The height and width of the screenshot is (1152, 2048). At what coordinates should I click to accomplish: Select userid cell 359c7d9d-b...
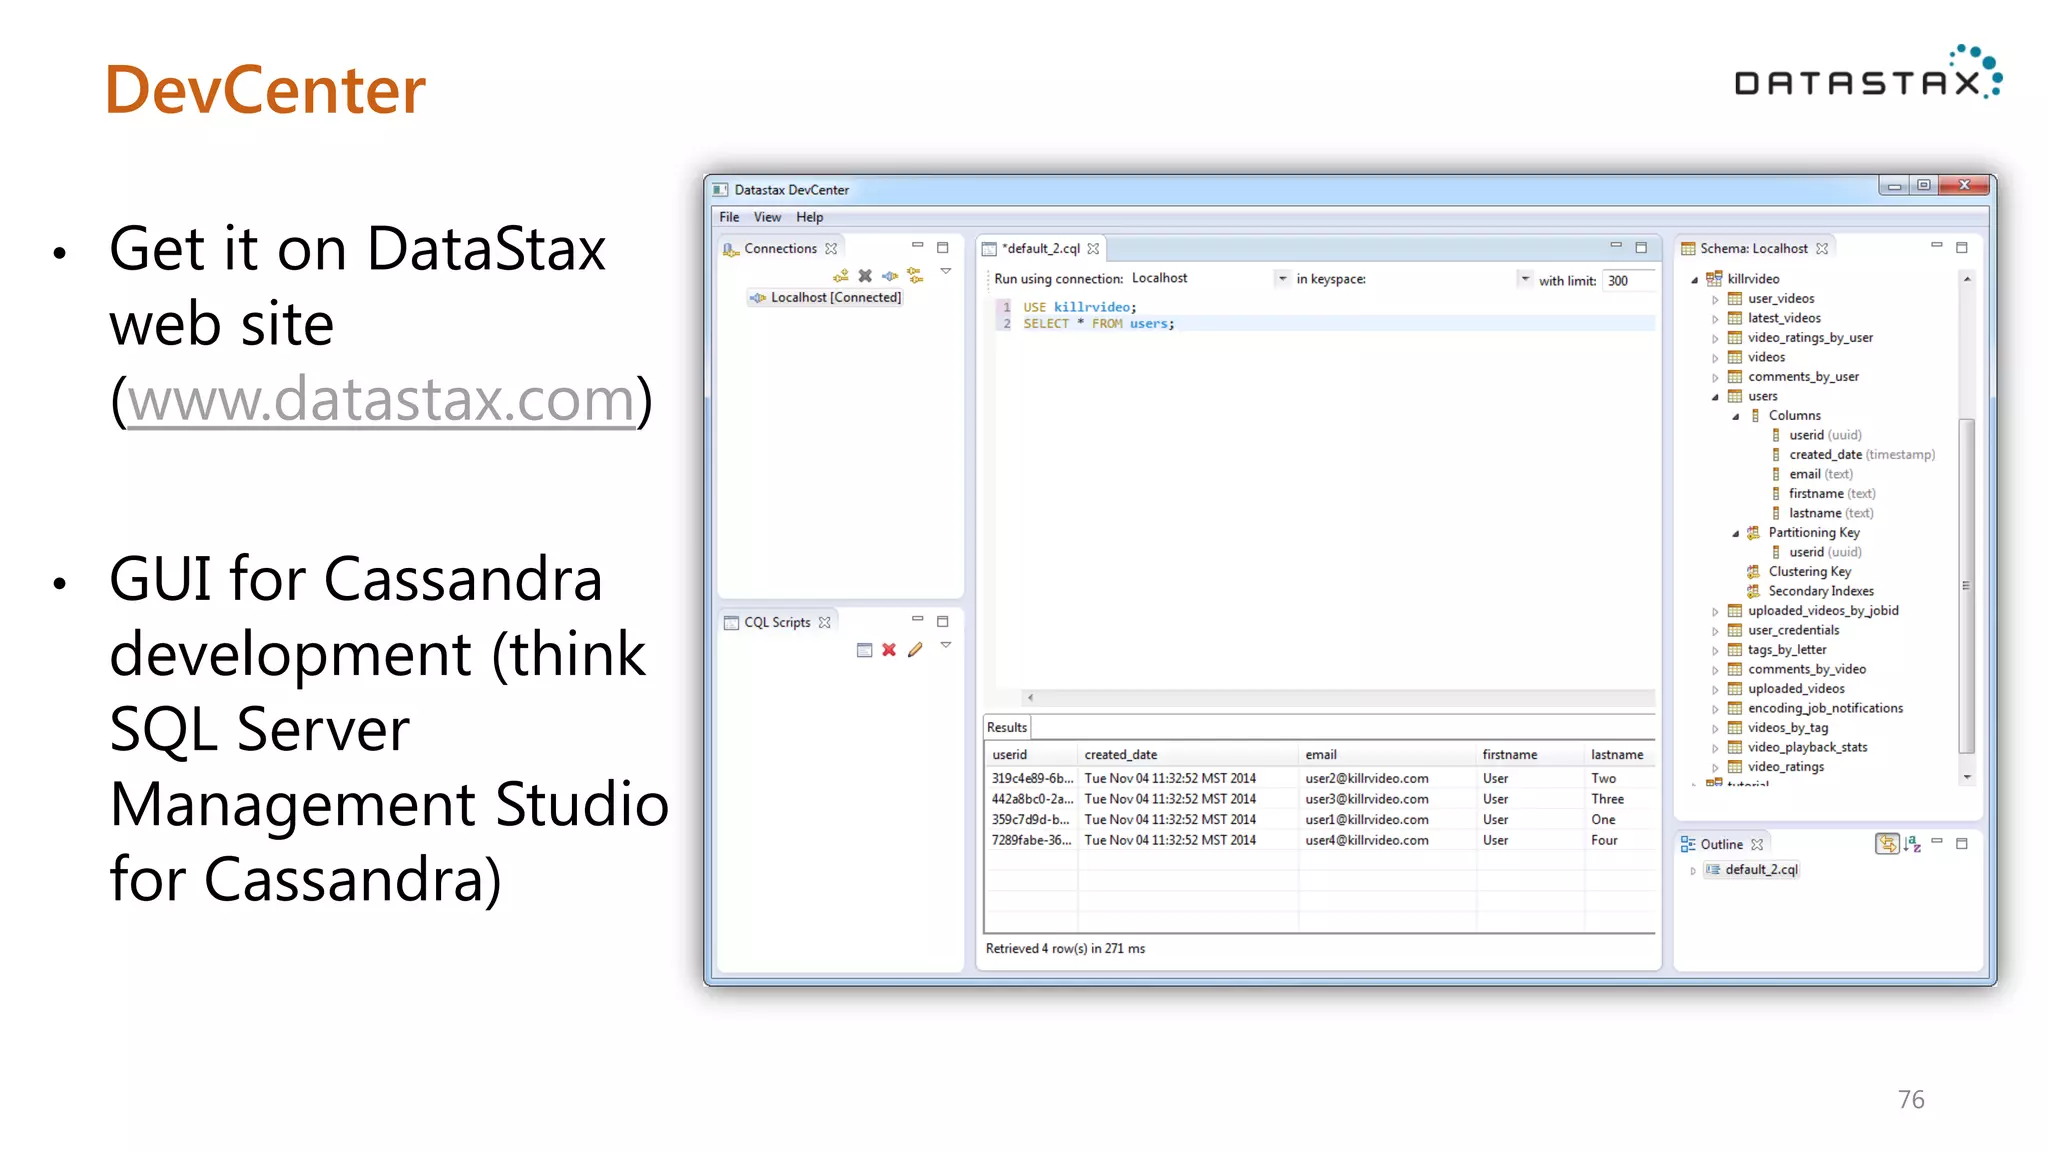1030,820
